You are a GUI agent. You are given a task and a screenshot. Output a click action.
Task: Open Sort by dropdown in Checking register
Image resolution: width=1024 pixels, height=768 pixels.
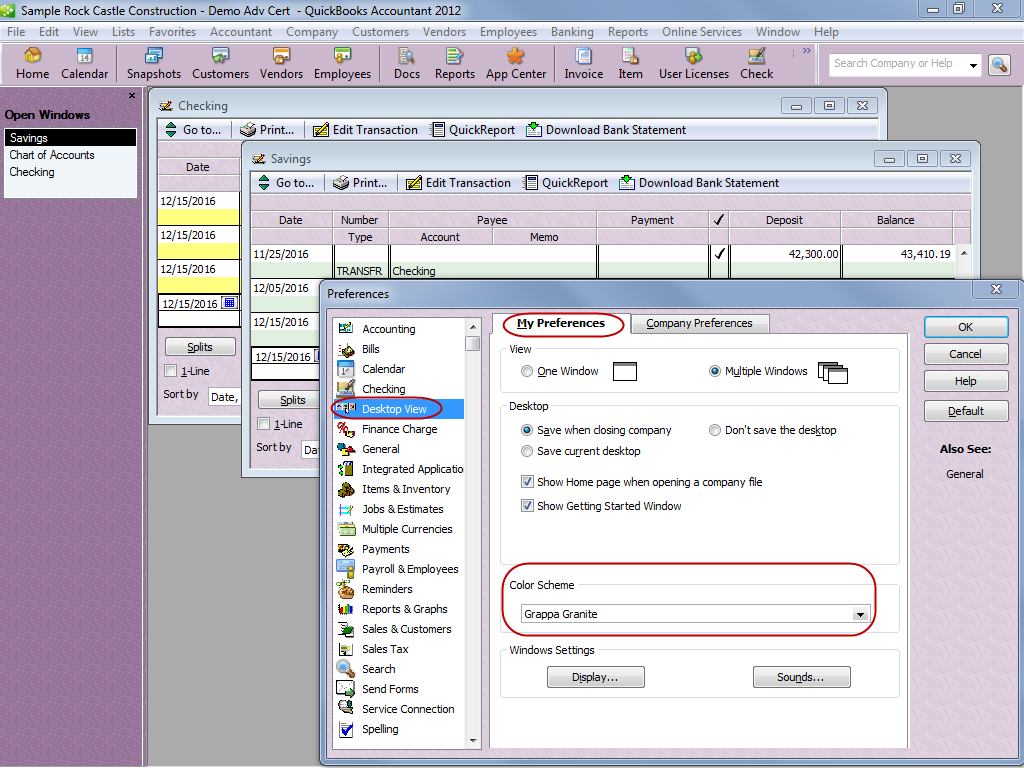(x=224, y=397)
